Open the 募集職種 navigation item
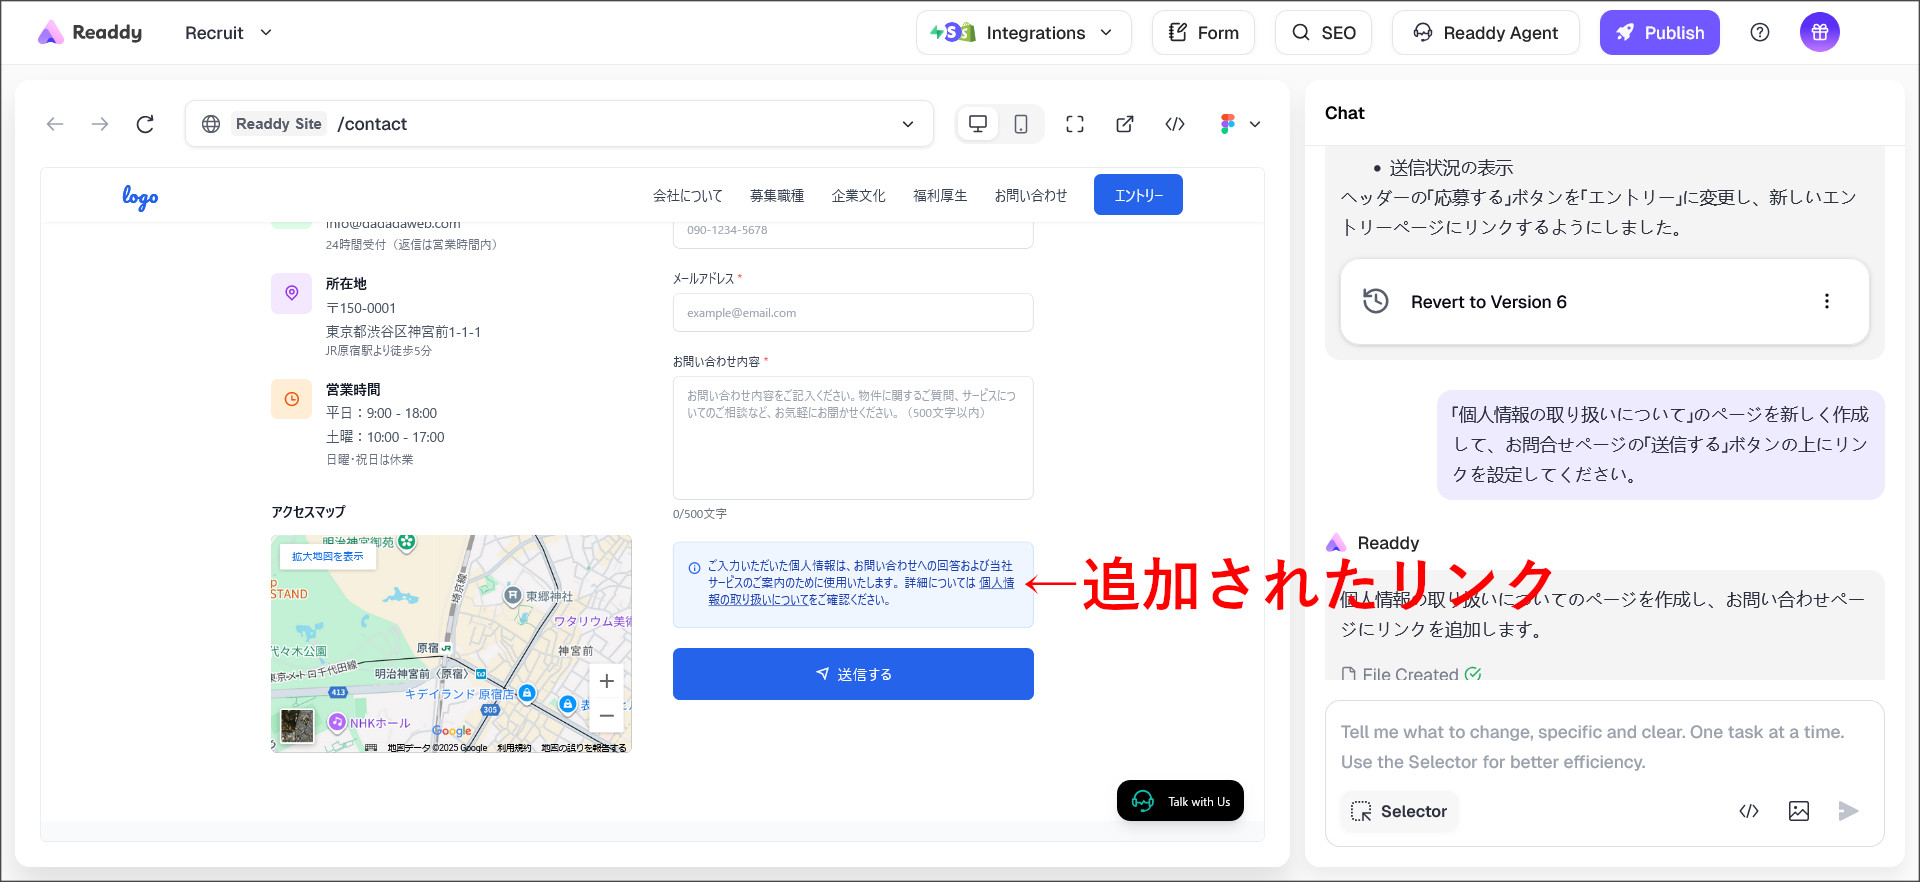This screenshot has width=1920, height=882. coord(777,196)
